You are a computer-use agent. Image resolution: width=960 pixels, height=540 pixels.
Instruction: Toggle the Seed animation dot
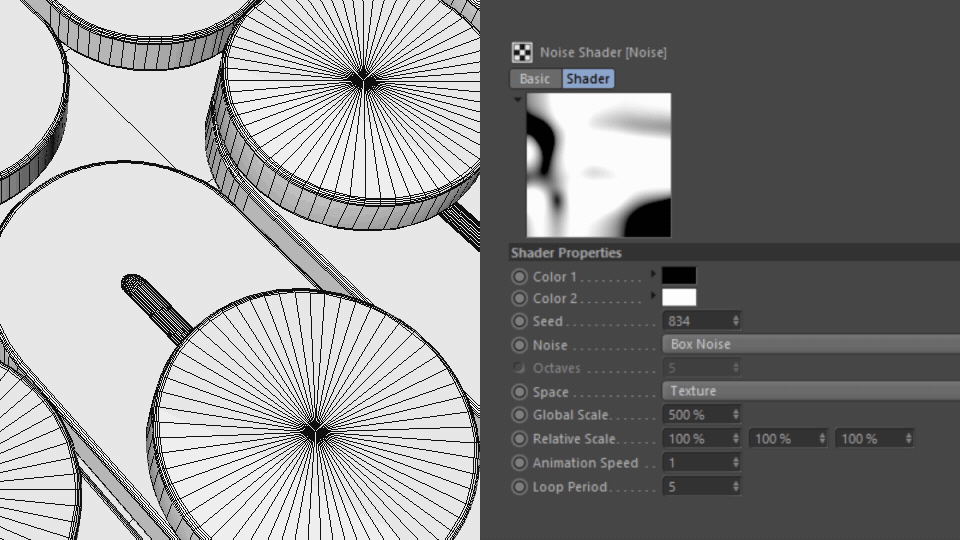pos(519,321)
